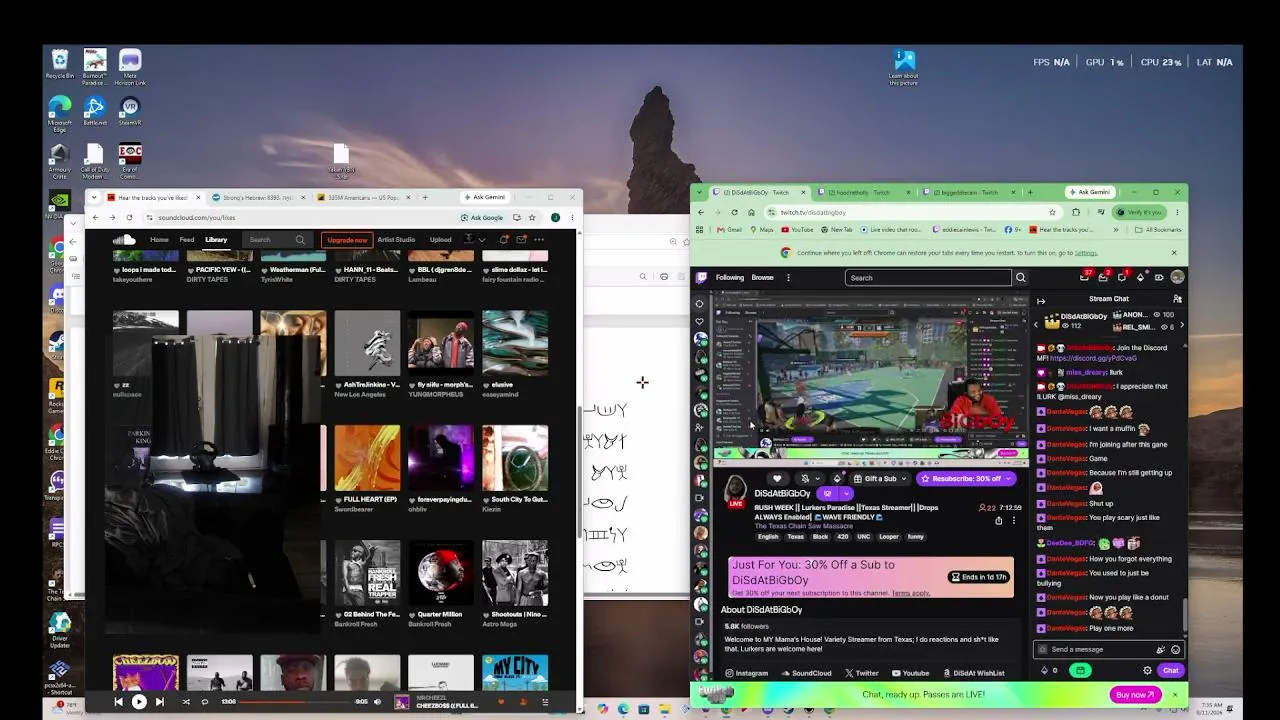The height and width of the screenshot is (720, 1280).
Task: Open Twitch Browse nav item
Action: pos(762,278)
